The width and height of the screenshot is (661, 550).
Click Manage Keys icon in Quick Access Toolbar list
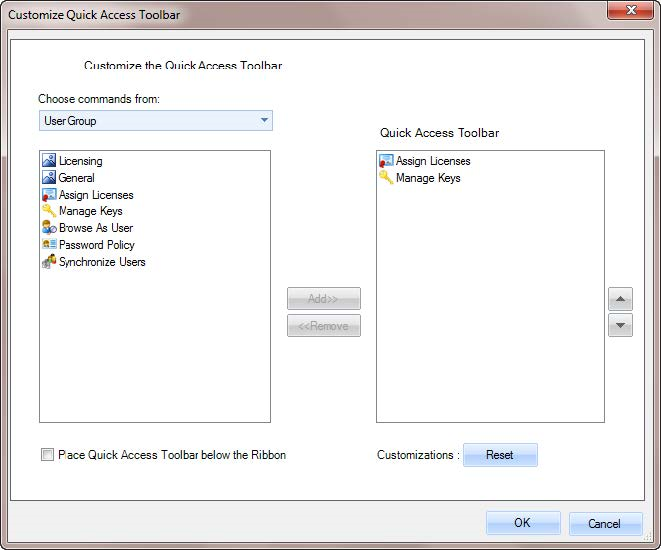386,178
